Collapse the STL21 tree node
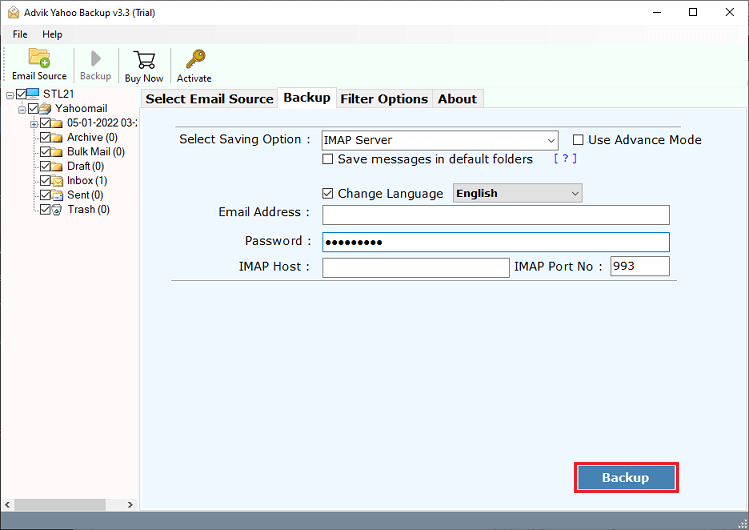This screenshot has width=749, height=530. pos(10,95)
